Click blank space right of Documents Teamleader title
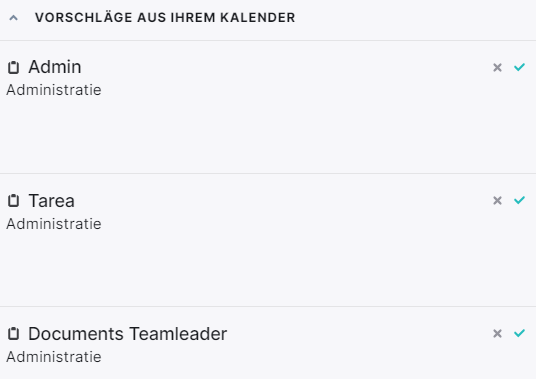Screen dimensions: 536x379 click(359, 334)
